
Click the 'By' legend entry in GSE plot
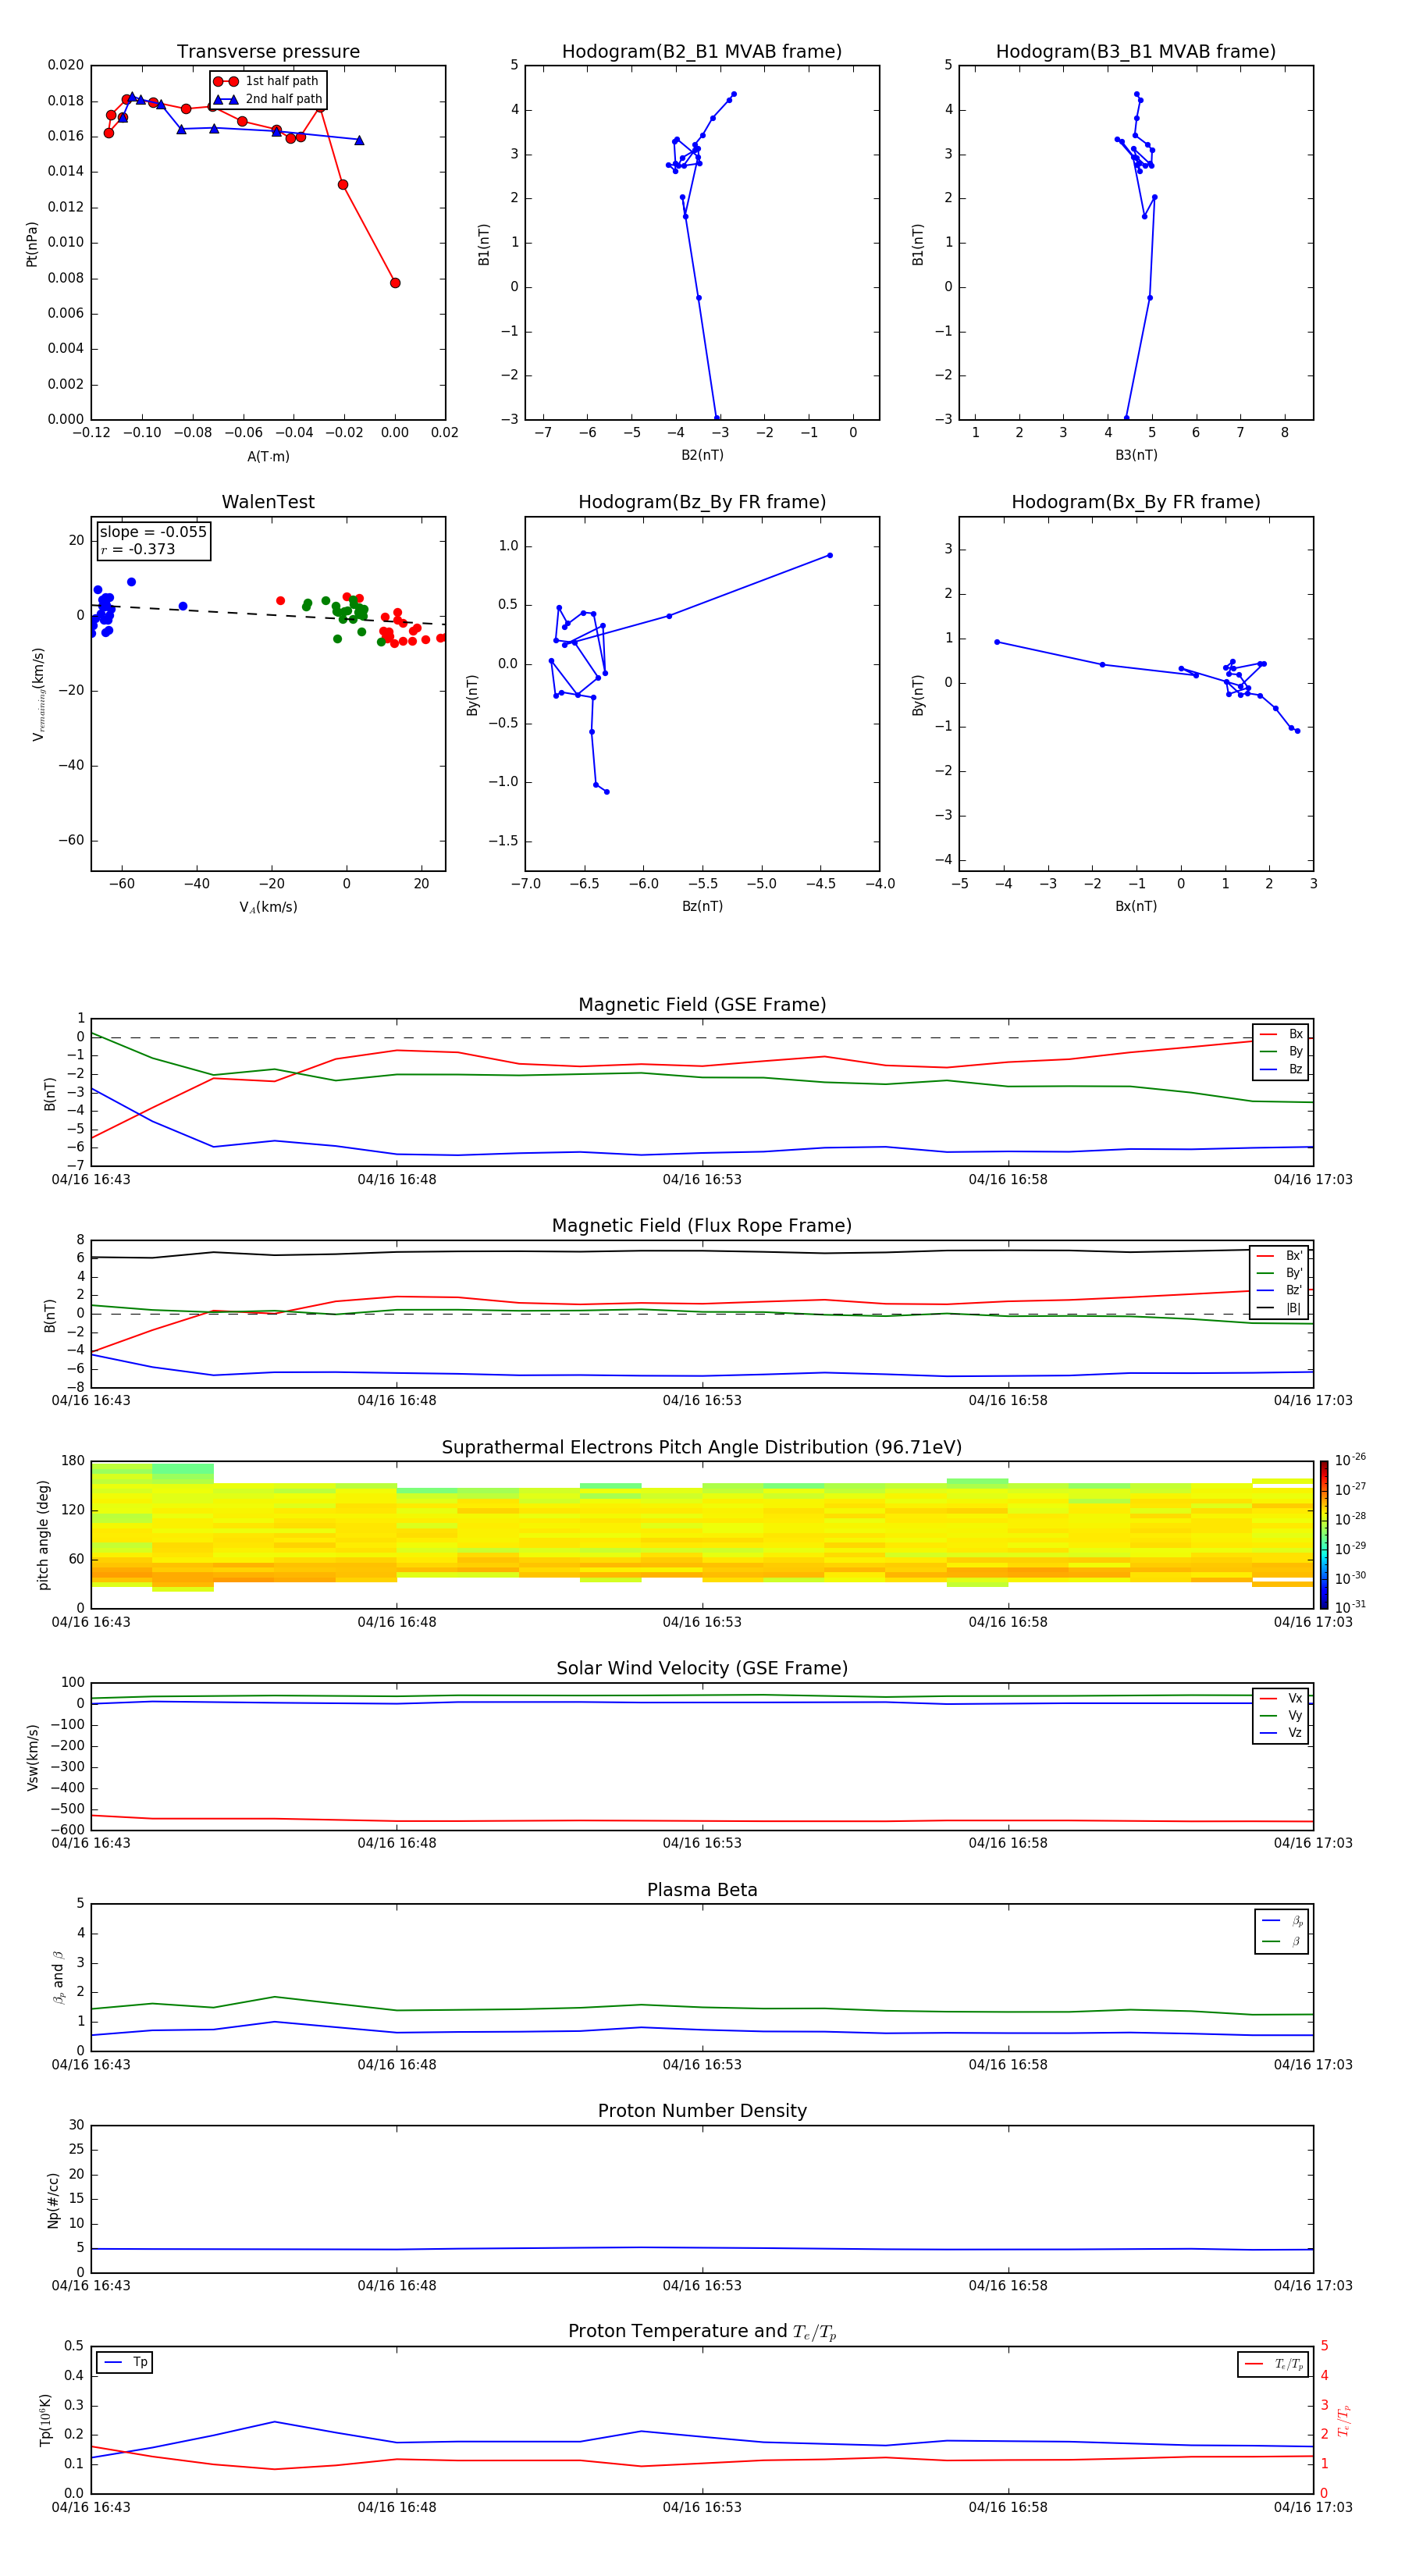coord(1281,1052)
